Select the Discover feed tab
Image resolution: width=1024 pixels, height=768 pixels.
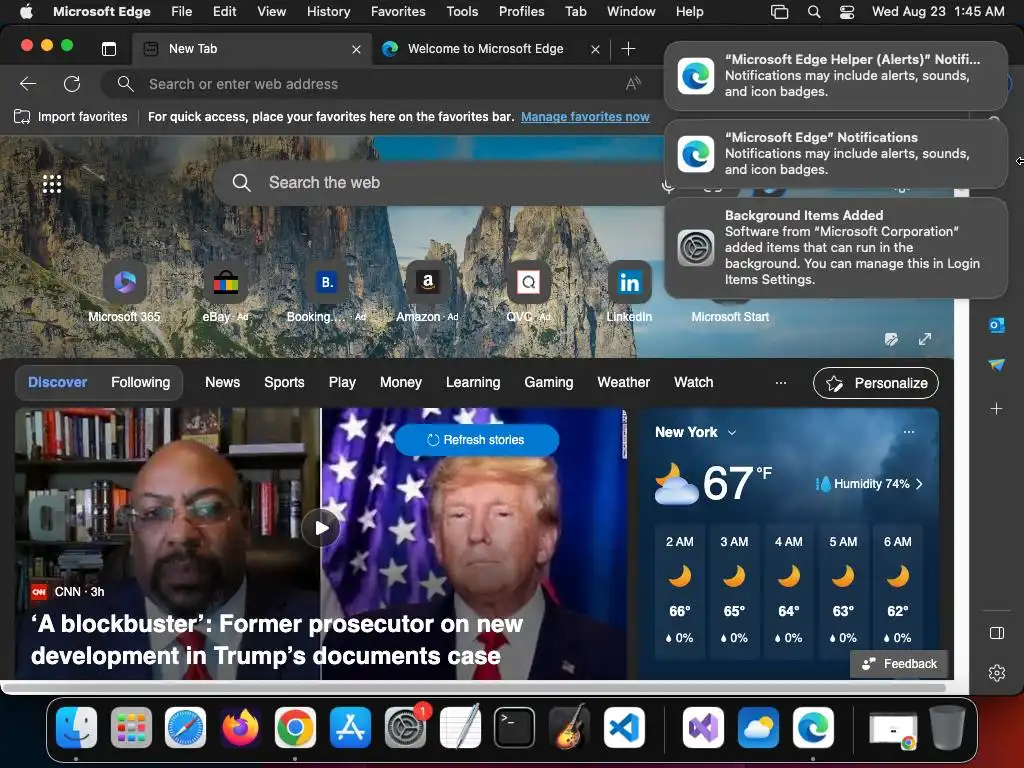(x=57, y=383)
